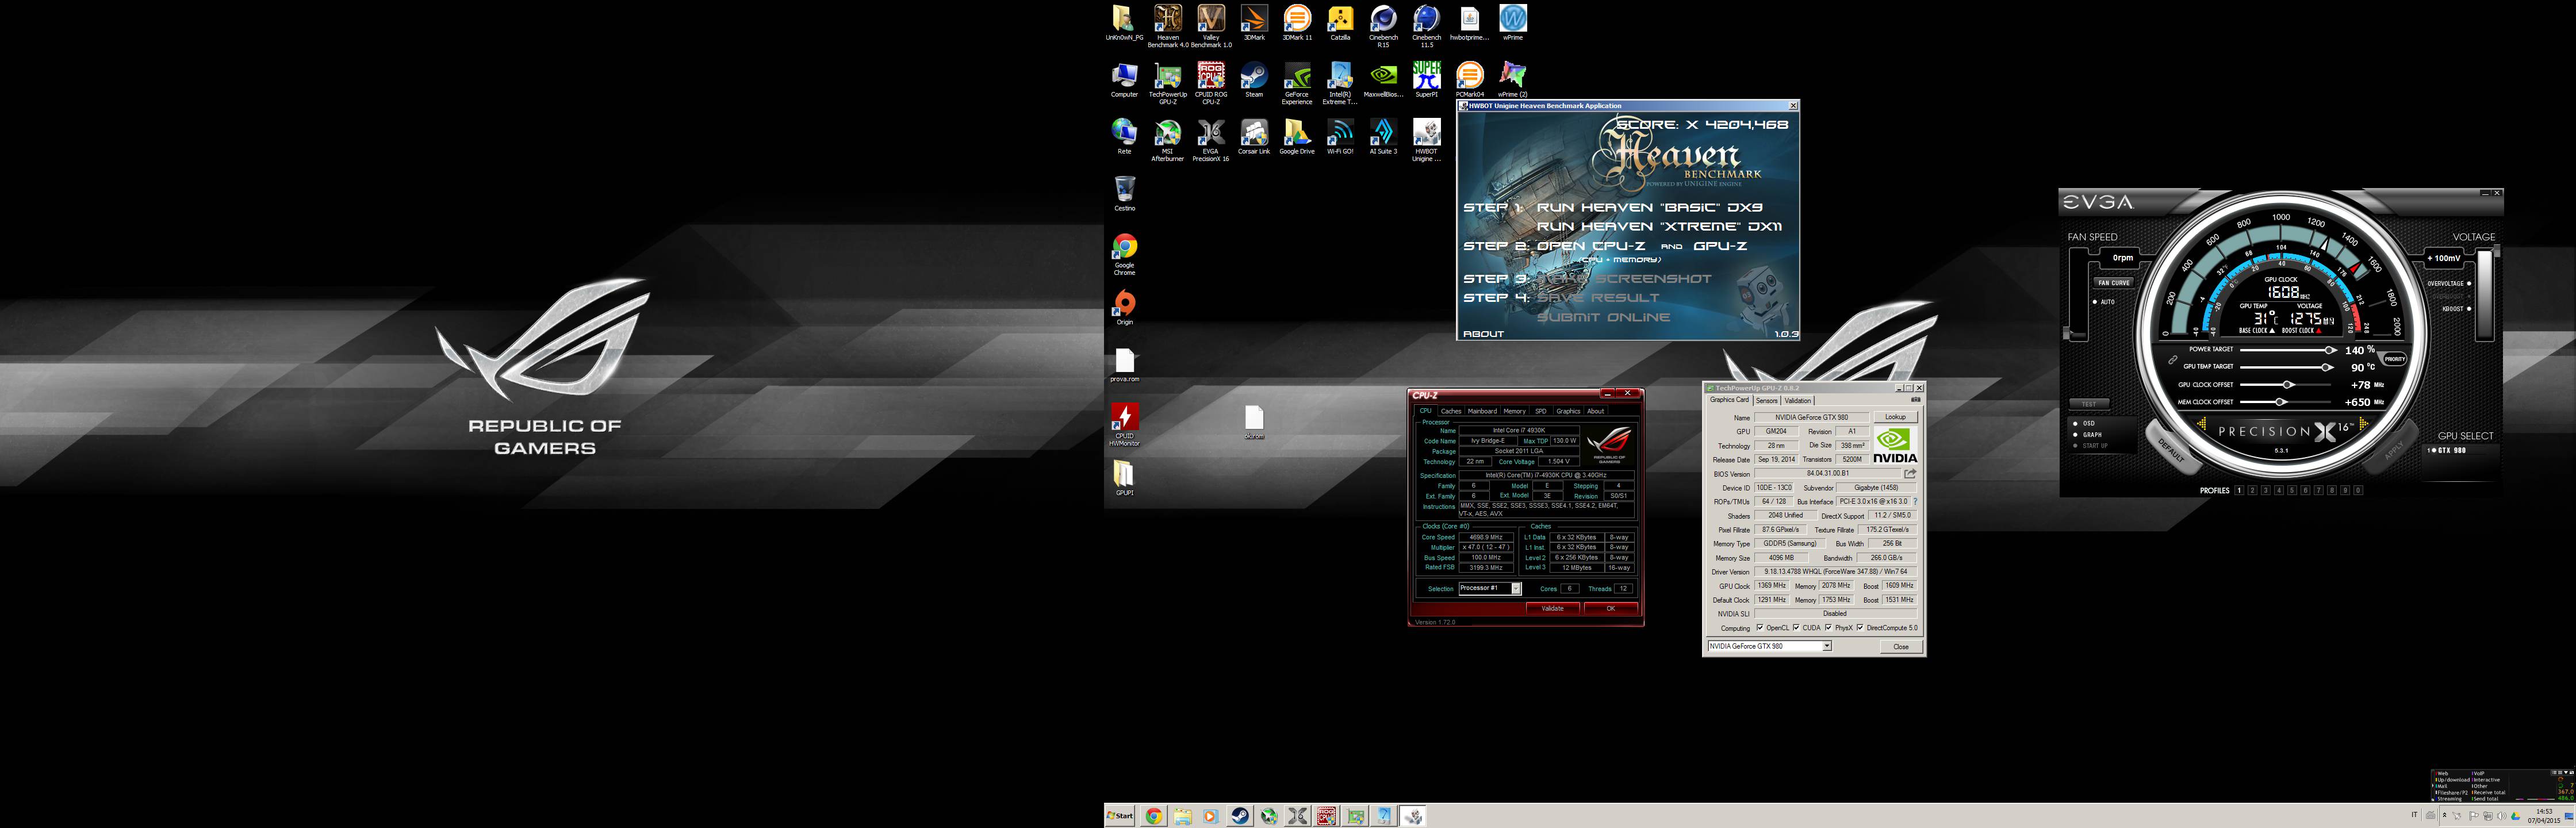Screen dimensions: 2576x828
Task: Open Valley Benchmark 1.0 desktop shortcut
Action: point(1211,26)
